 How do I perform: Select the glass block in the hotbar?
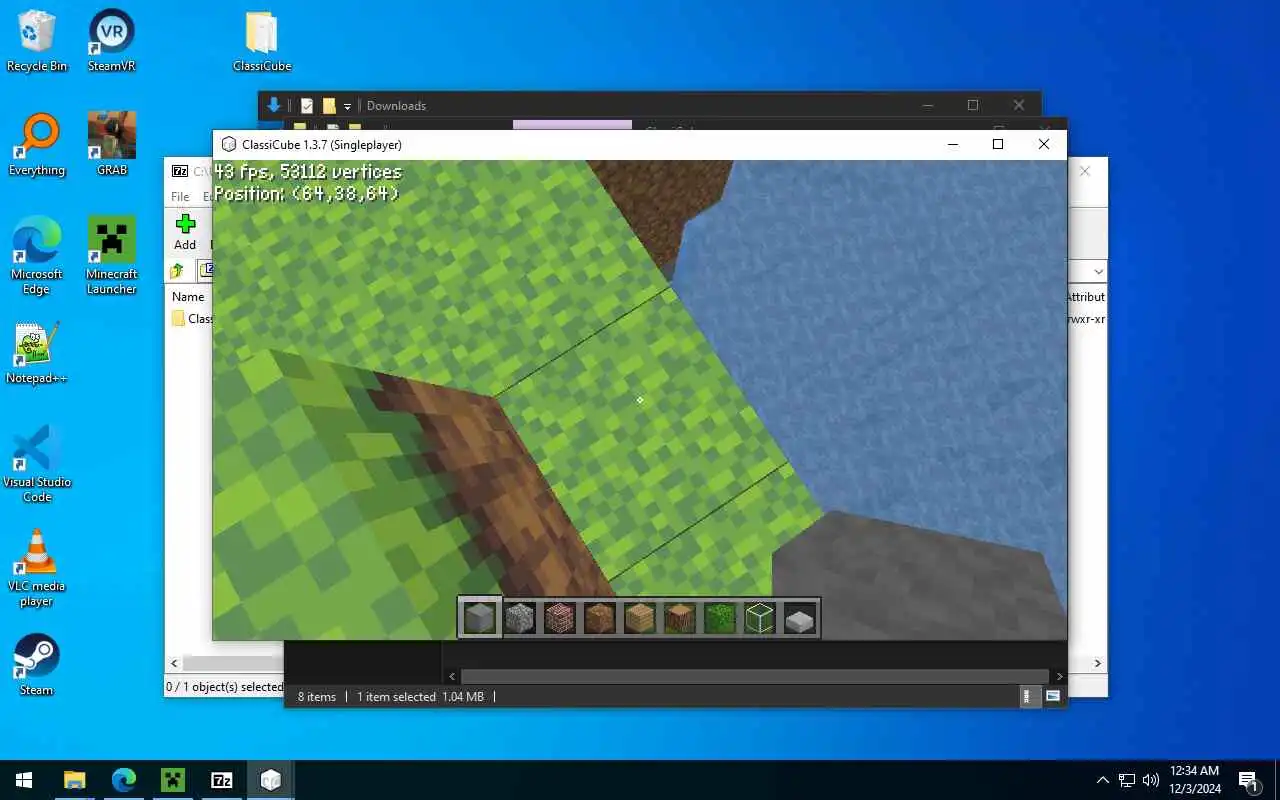[x=760, y=618]
